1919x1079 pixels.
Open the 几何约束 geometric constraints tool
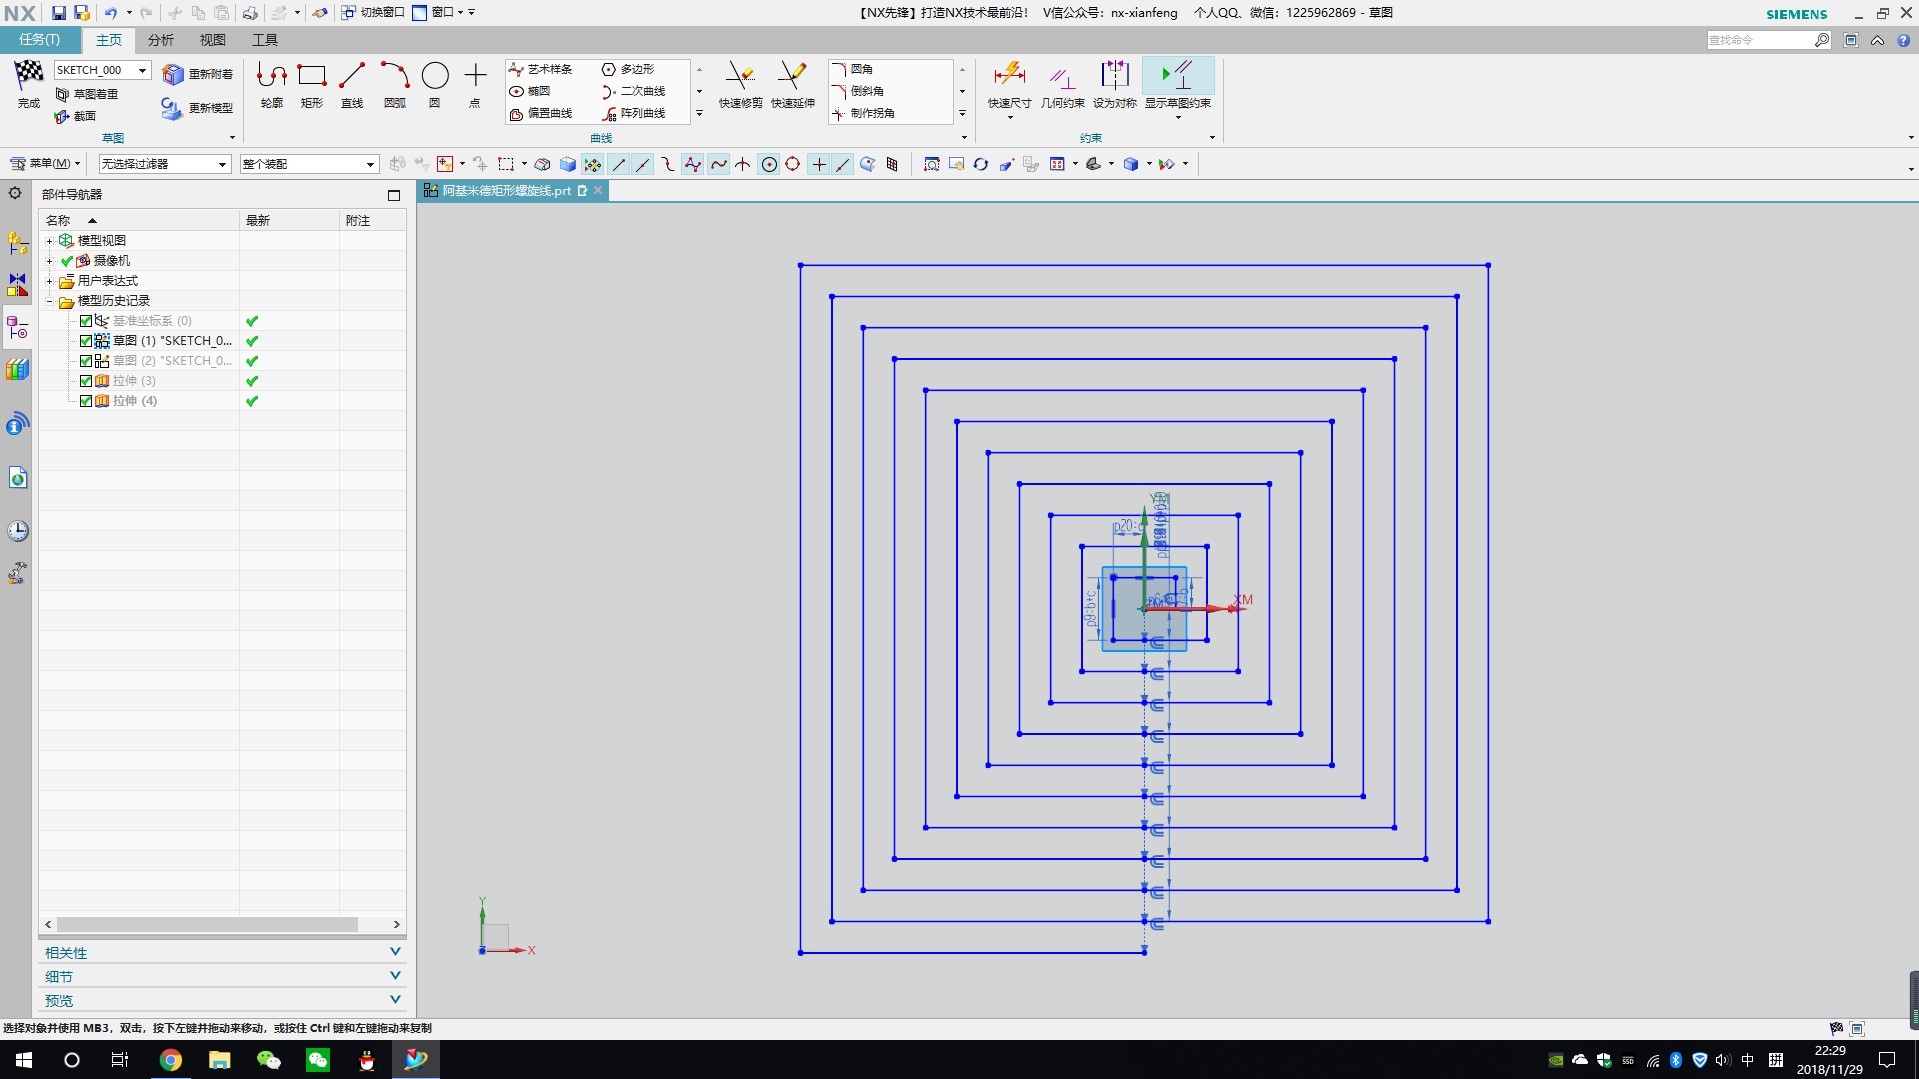pyautogui.click(x=1062, y=86)
